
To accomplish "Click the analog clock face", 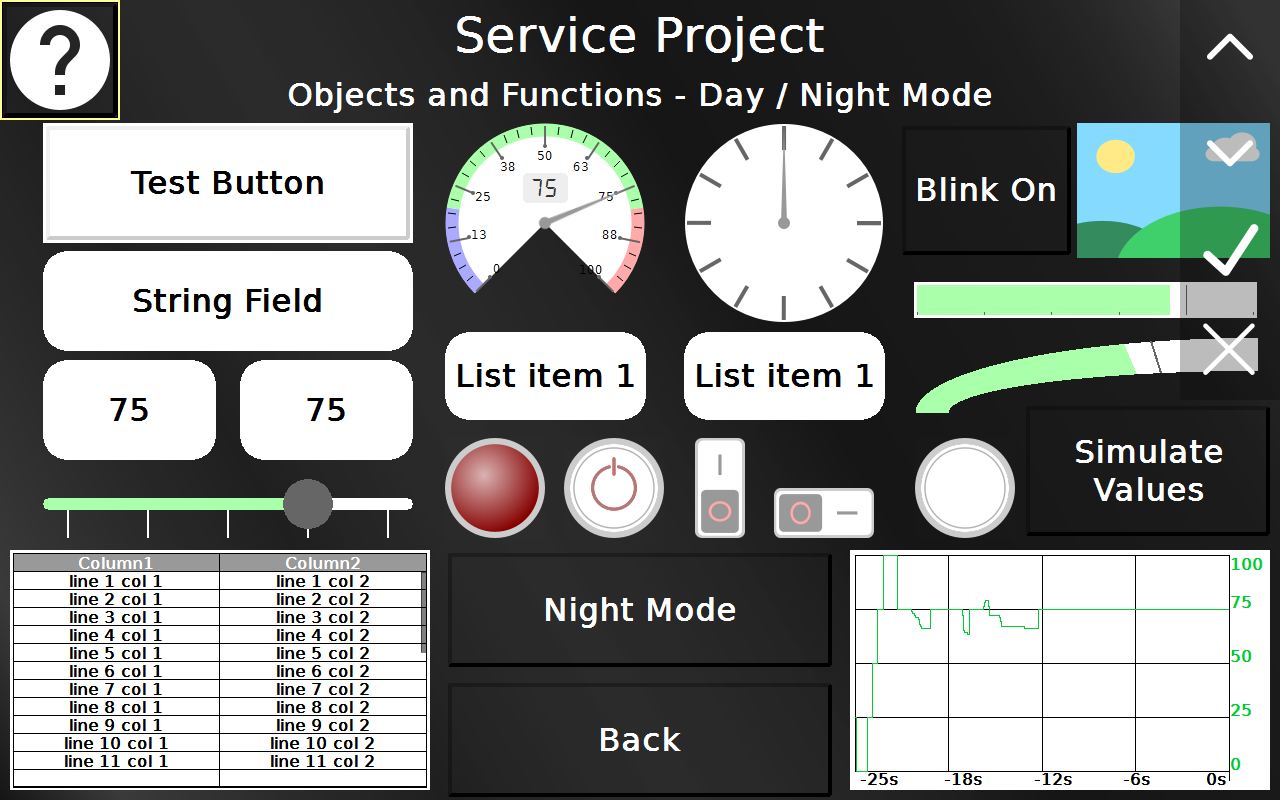I will [x=784, y=223].
